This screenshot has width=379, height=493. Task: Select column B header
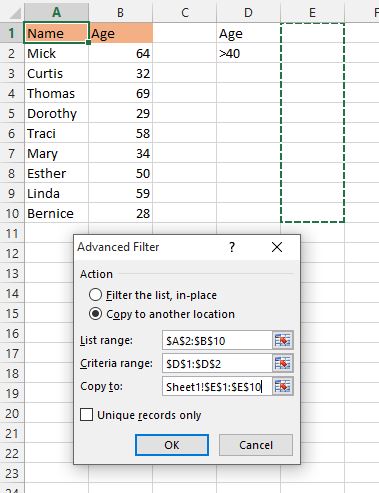pos(120,13)
